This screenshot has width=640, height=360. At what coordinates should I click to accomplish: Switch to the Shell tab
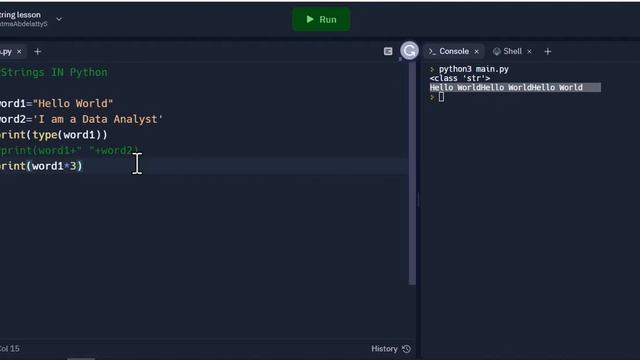click(x=507, y=51)
